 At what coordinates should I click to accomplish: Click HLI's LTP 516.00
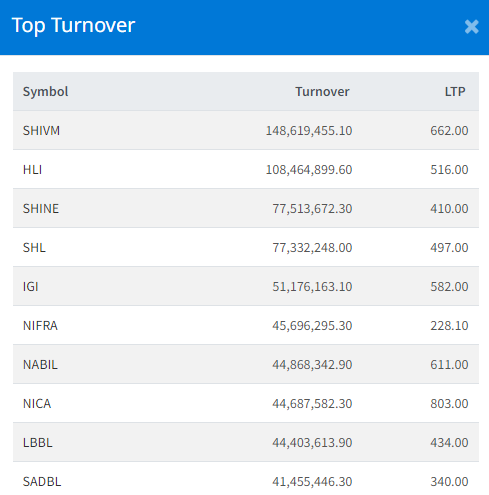click(449, 169)
